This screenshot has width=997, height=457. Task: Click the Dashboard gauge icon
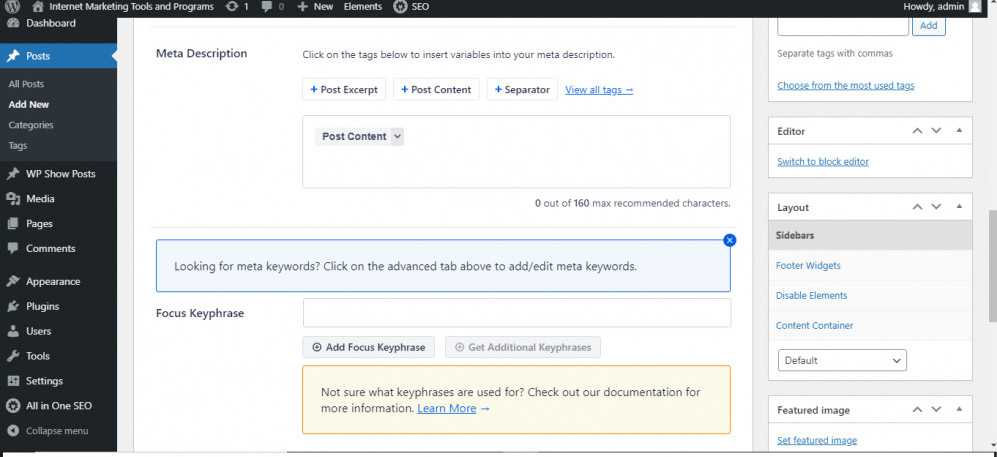coord(13,24)
